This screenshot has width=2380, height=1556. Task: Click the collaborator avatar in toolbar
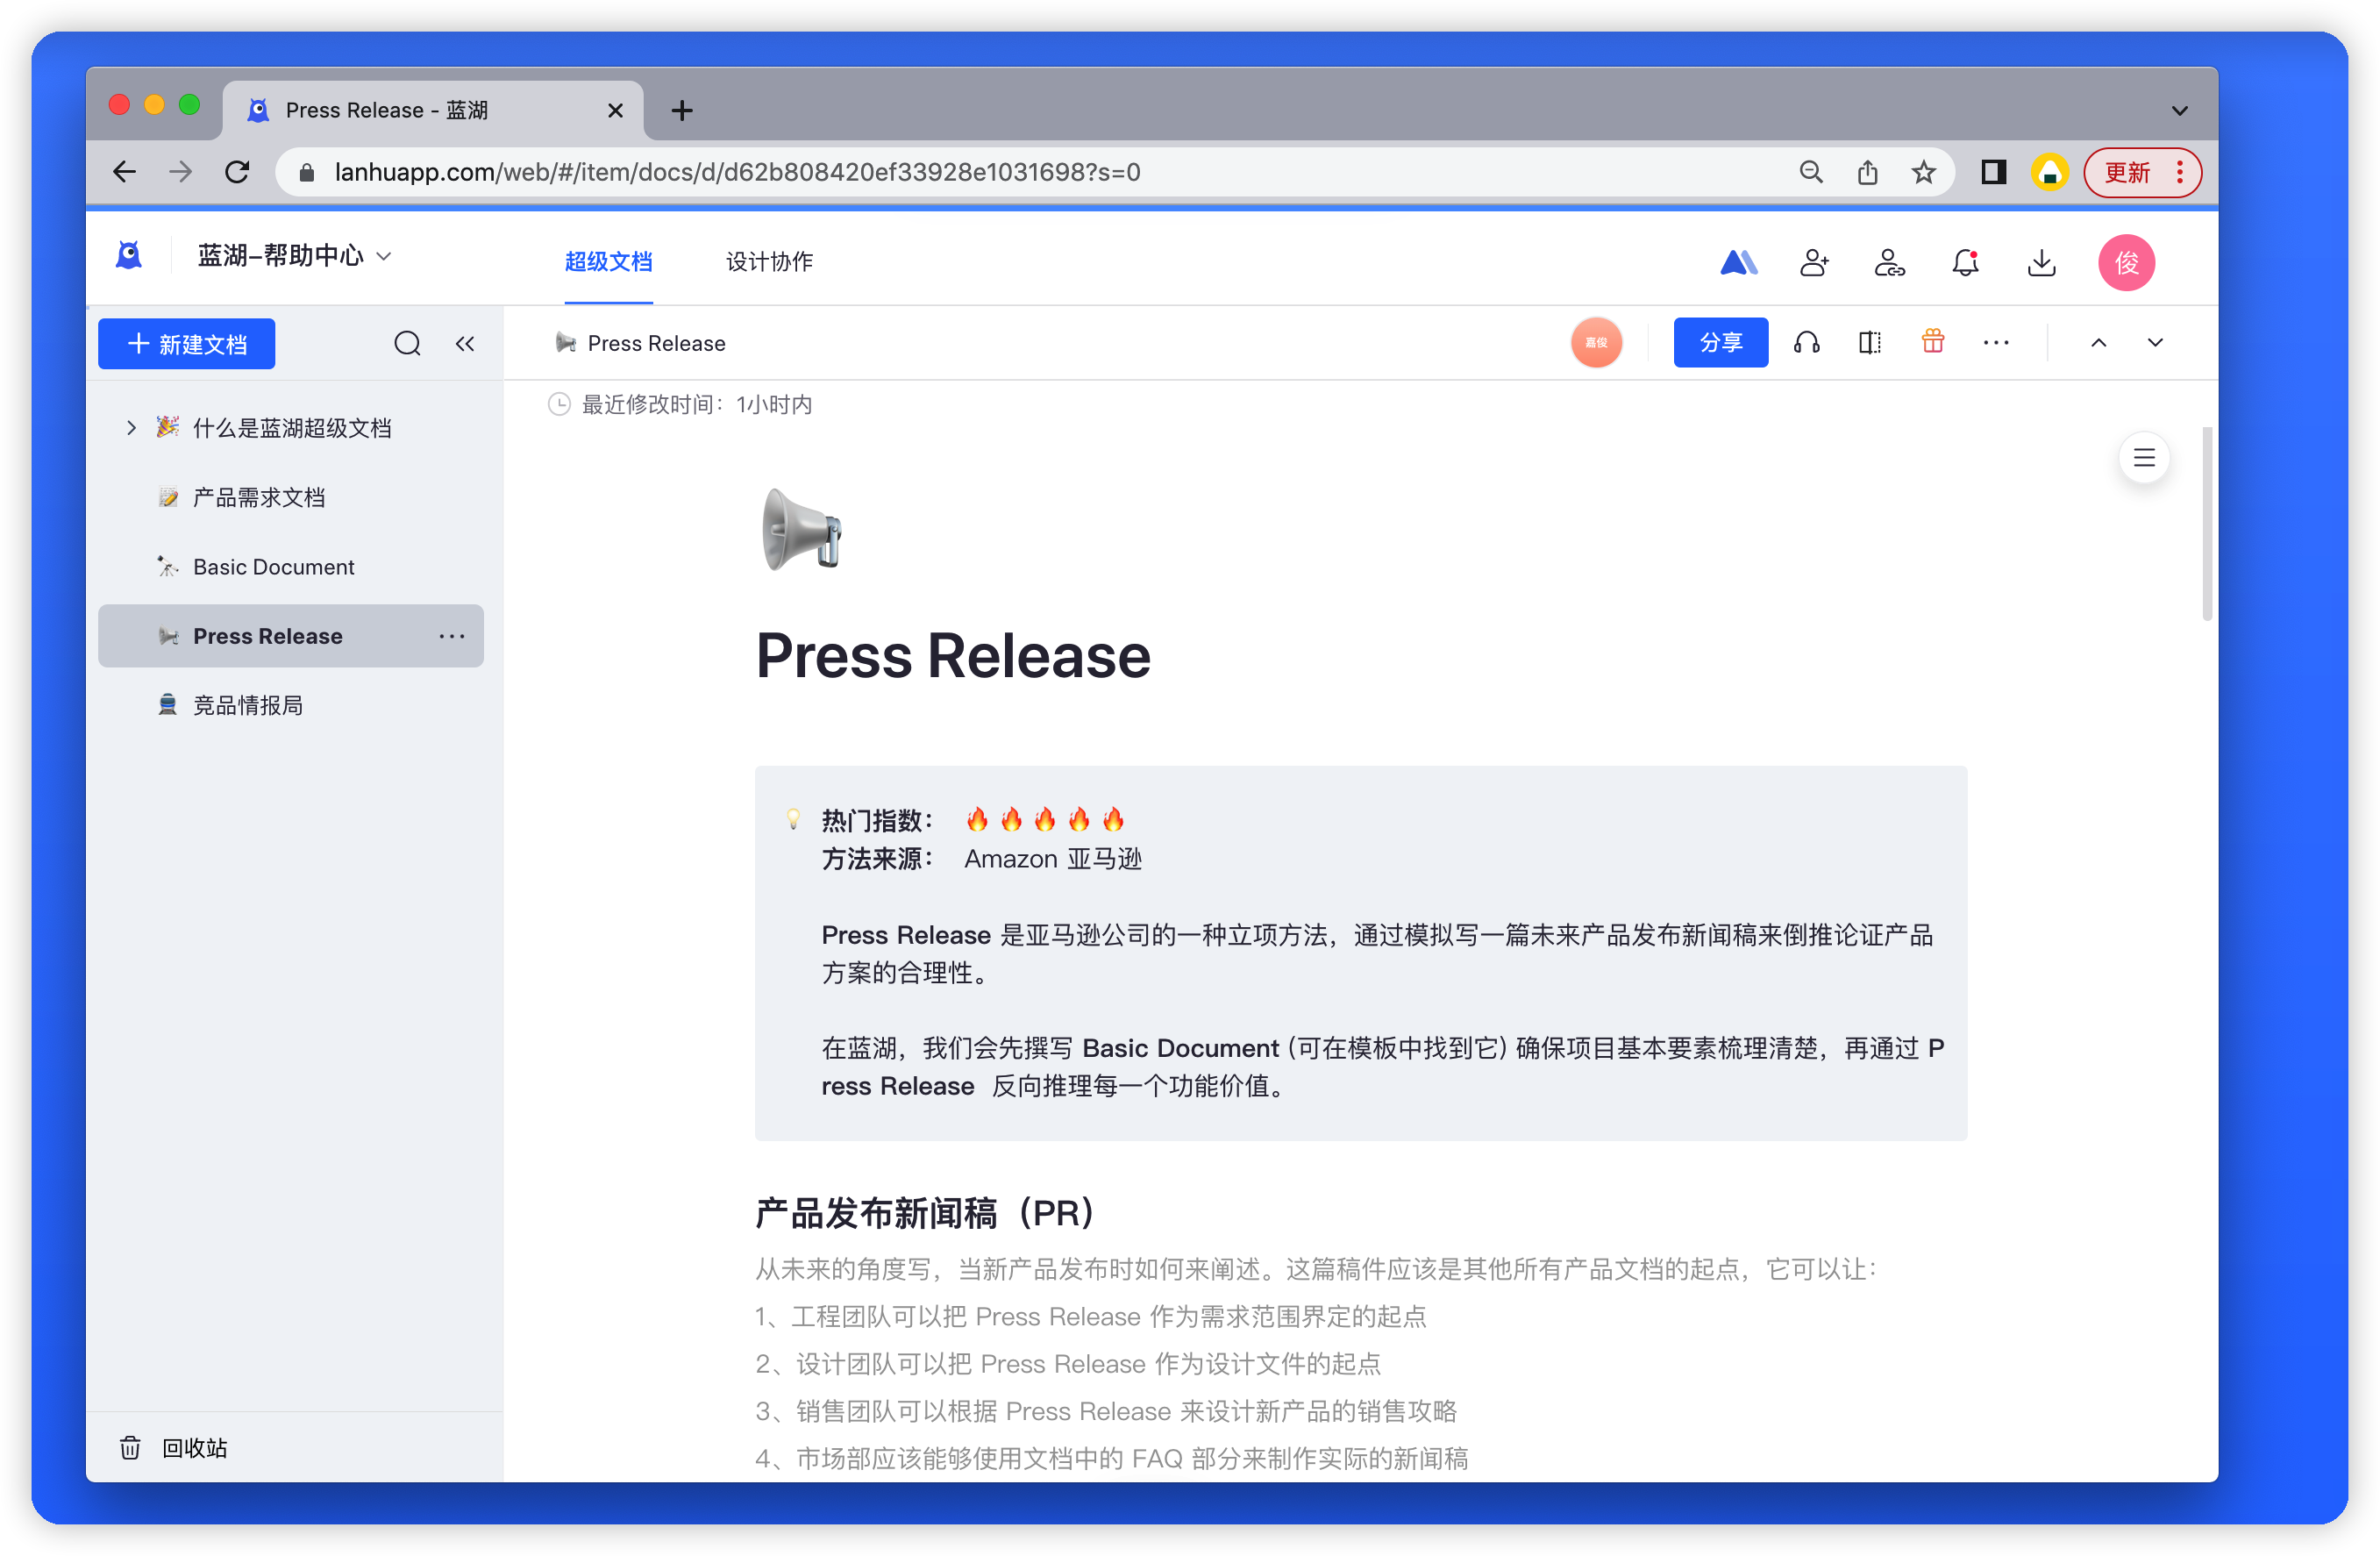(x=1596, y=343)
